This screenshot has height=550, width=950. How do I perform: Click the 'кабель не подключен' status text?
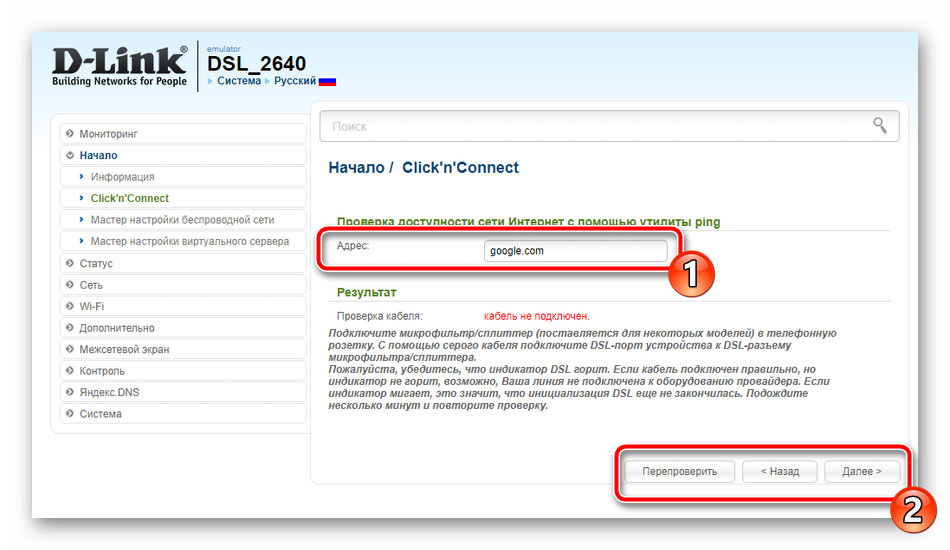click(x=536, y=316)
